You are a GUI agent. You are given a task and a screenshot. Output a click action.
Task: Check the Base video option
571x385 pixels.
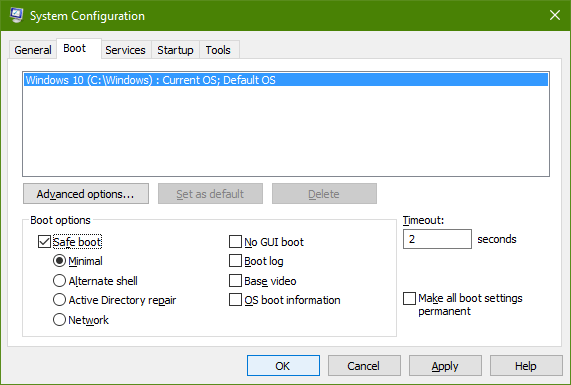[235, 281]
